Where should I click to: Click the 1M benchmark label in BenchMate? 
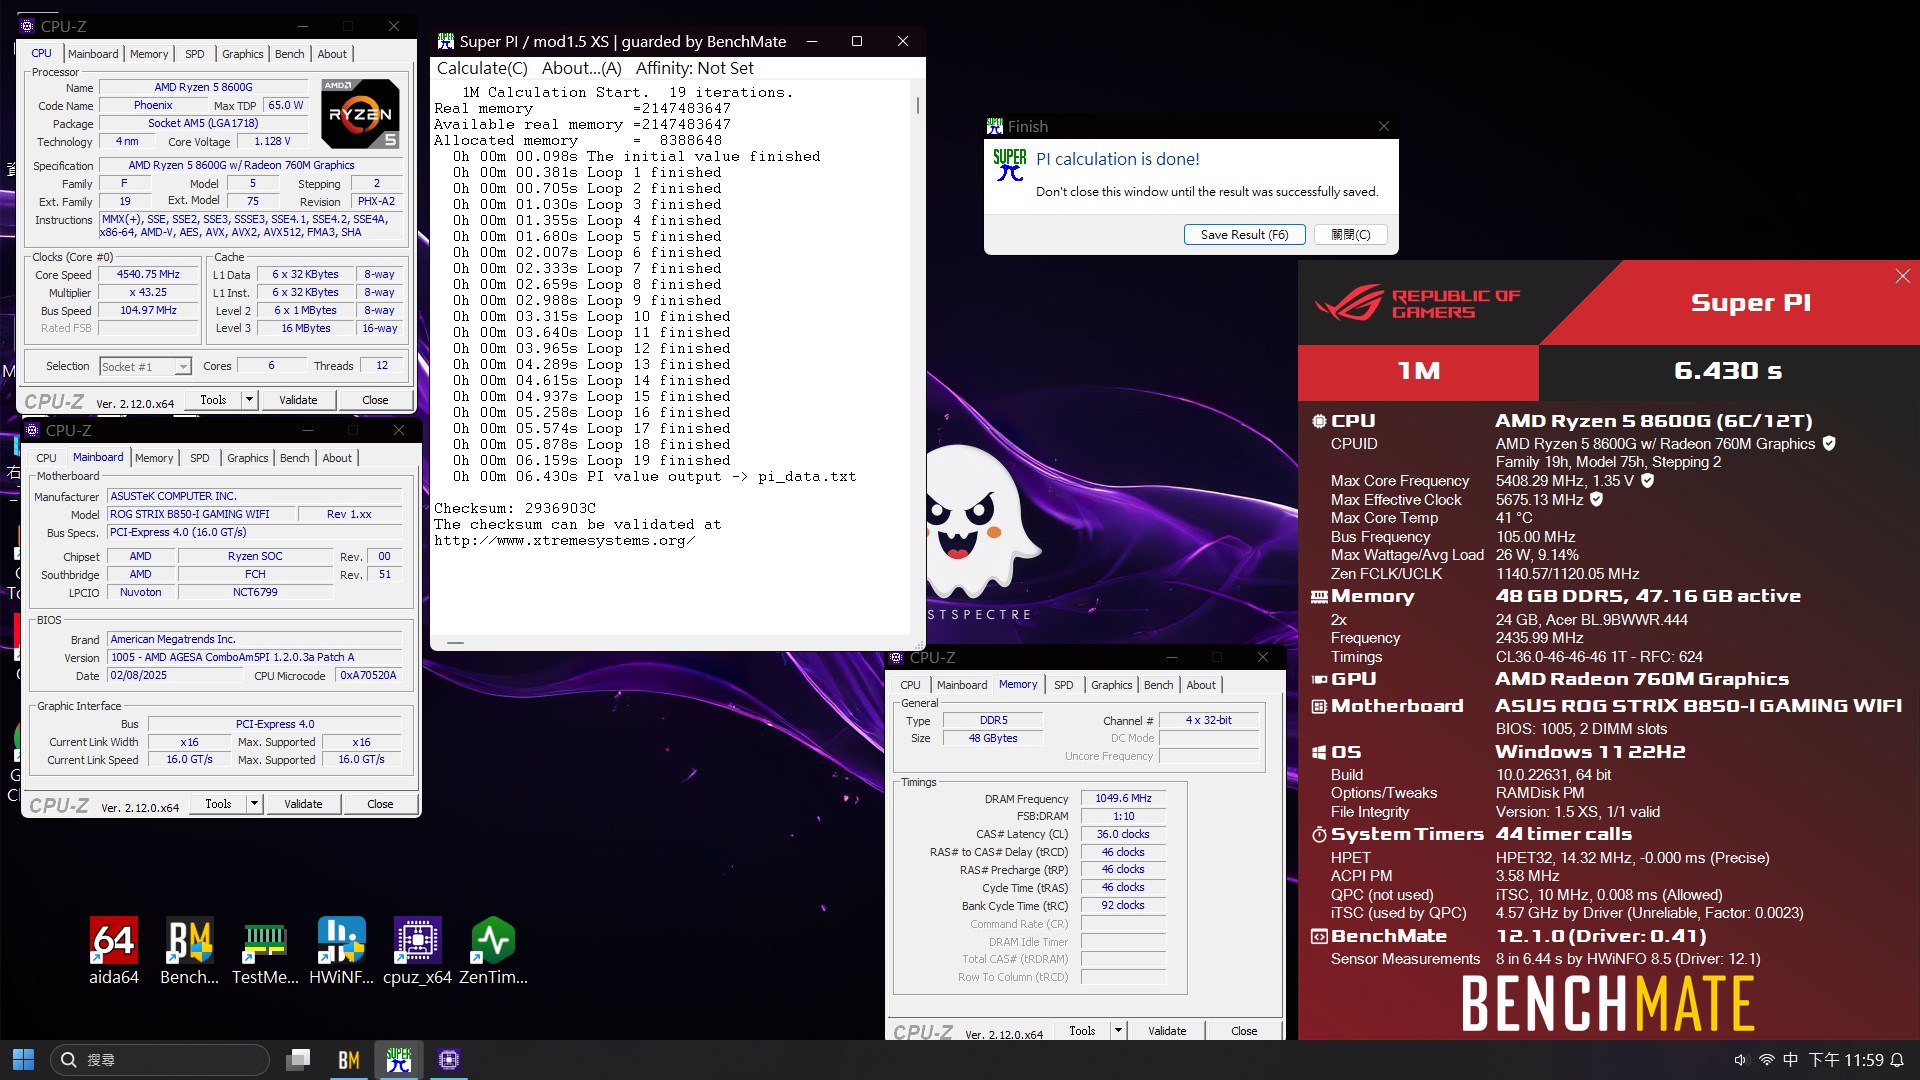pos(1418,371)
